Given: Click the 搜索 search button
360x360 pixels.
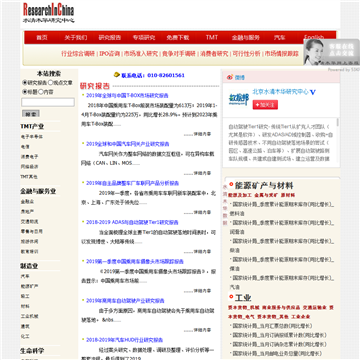Looking at the screenshot, I should [x=31, y=113].
